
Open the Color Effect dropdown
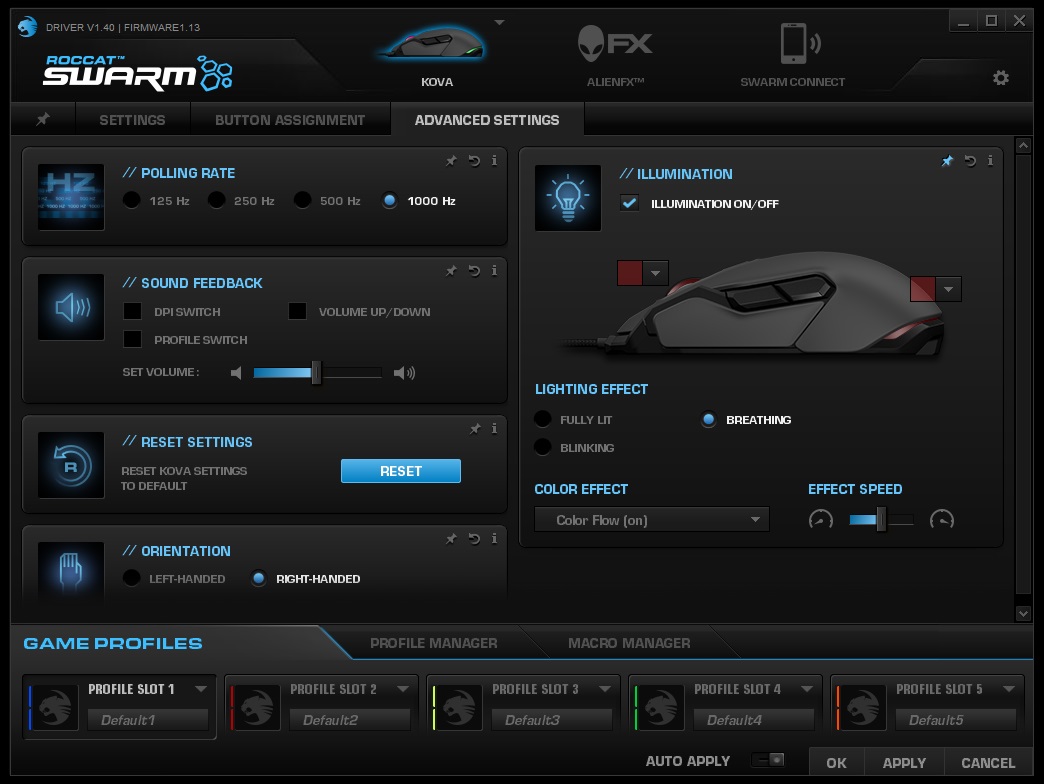[x=652, y=520]
